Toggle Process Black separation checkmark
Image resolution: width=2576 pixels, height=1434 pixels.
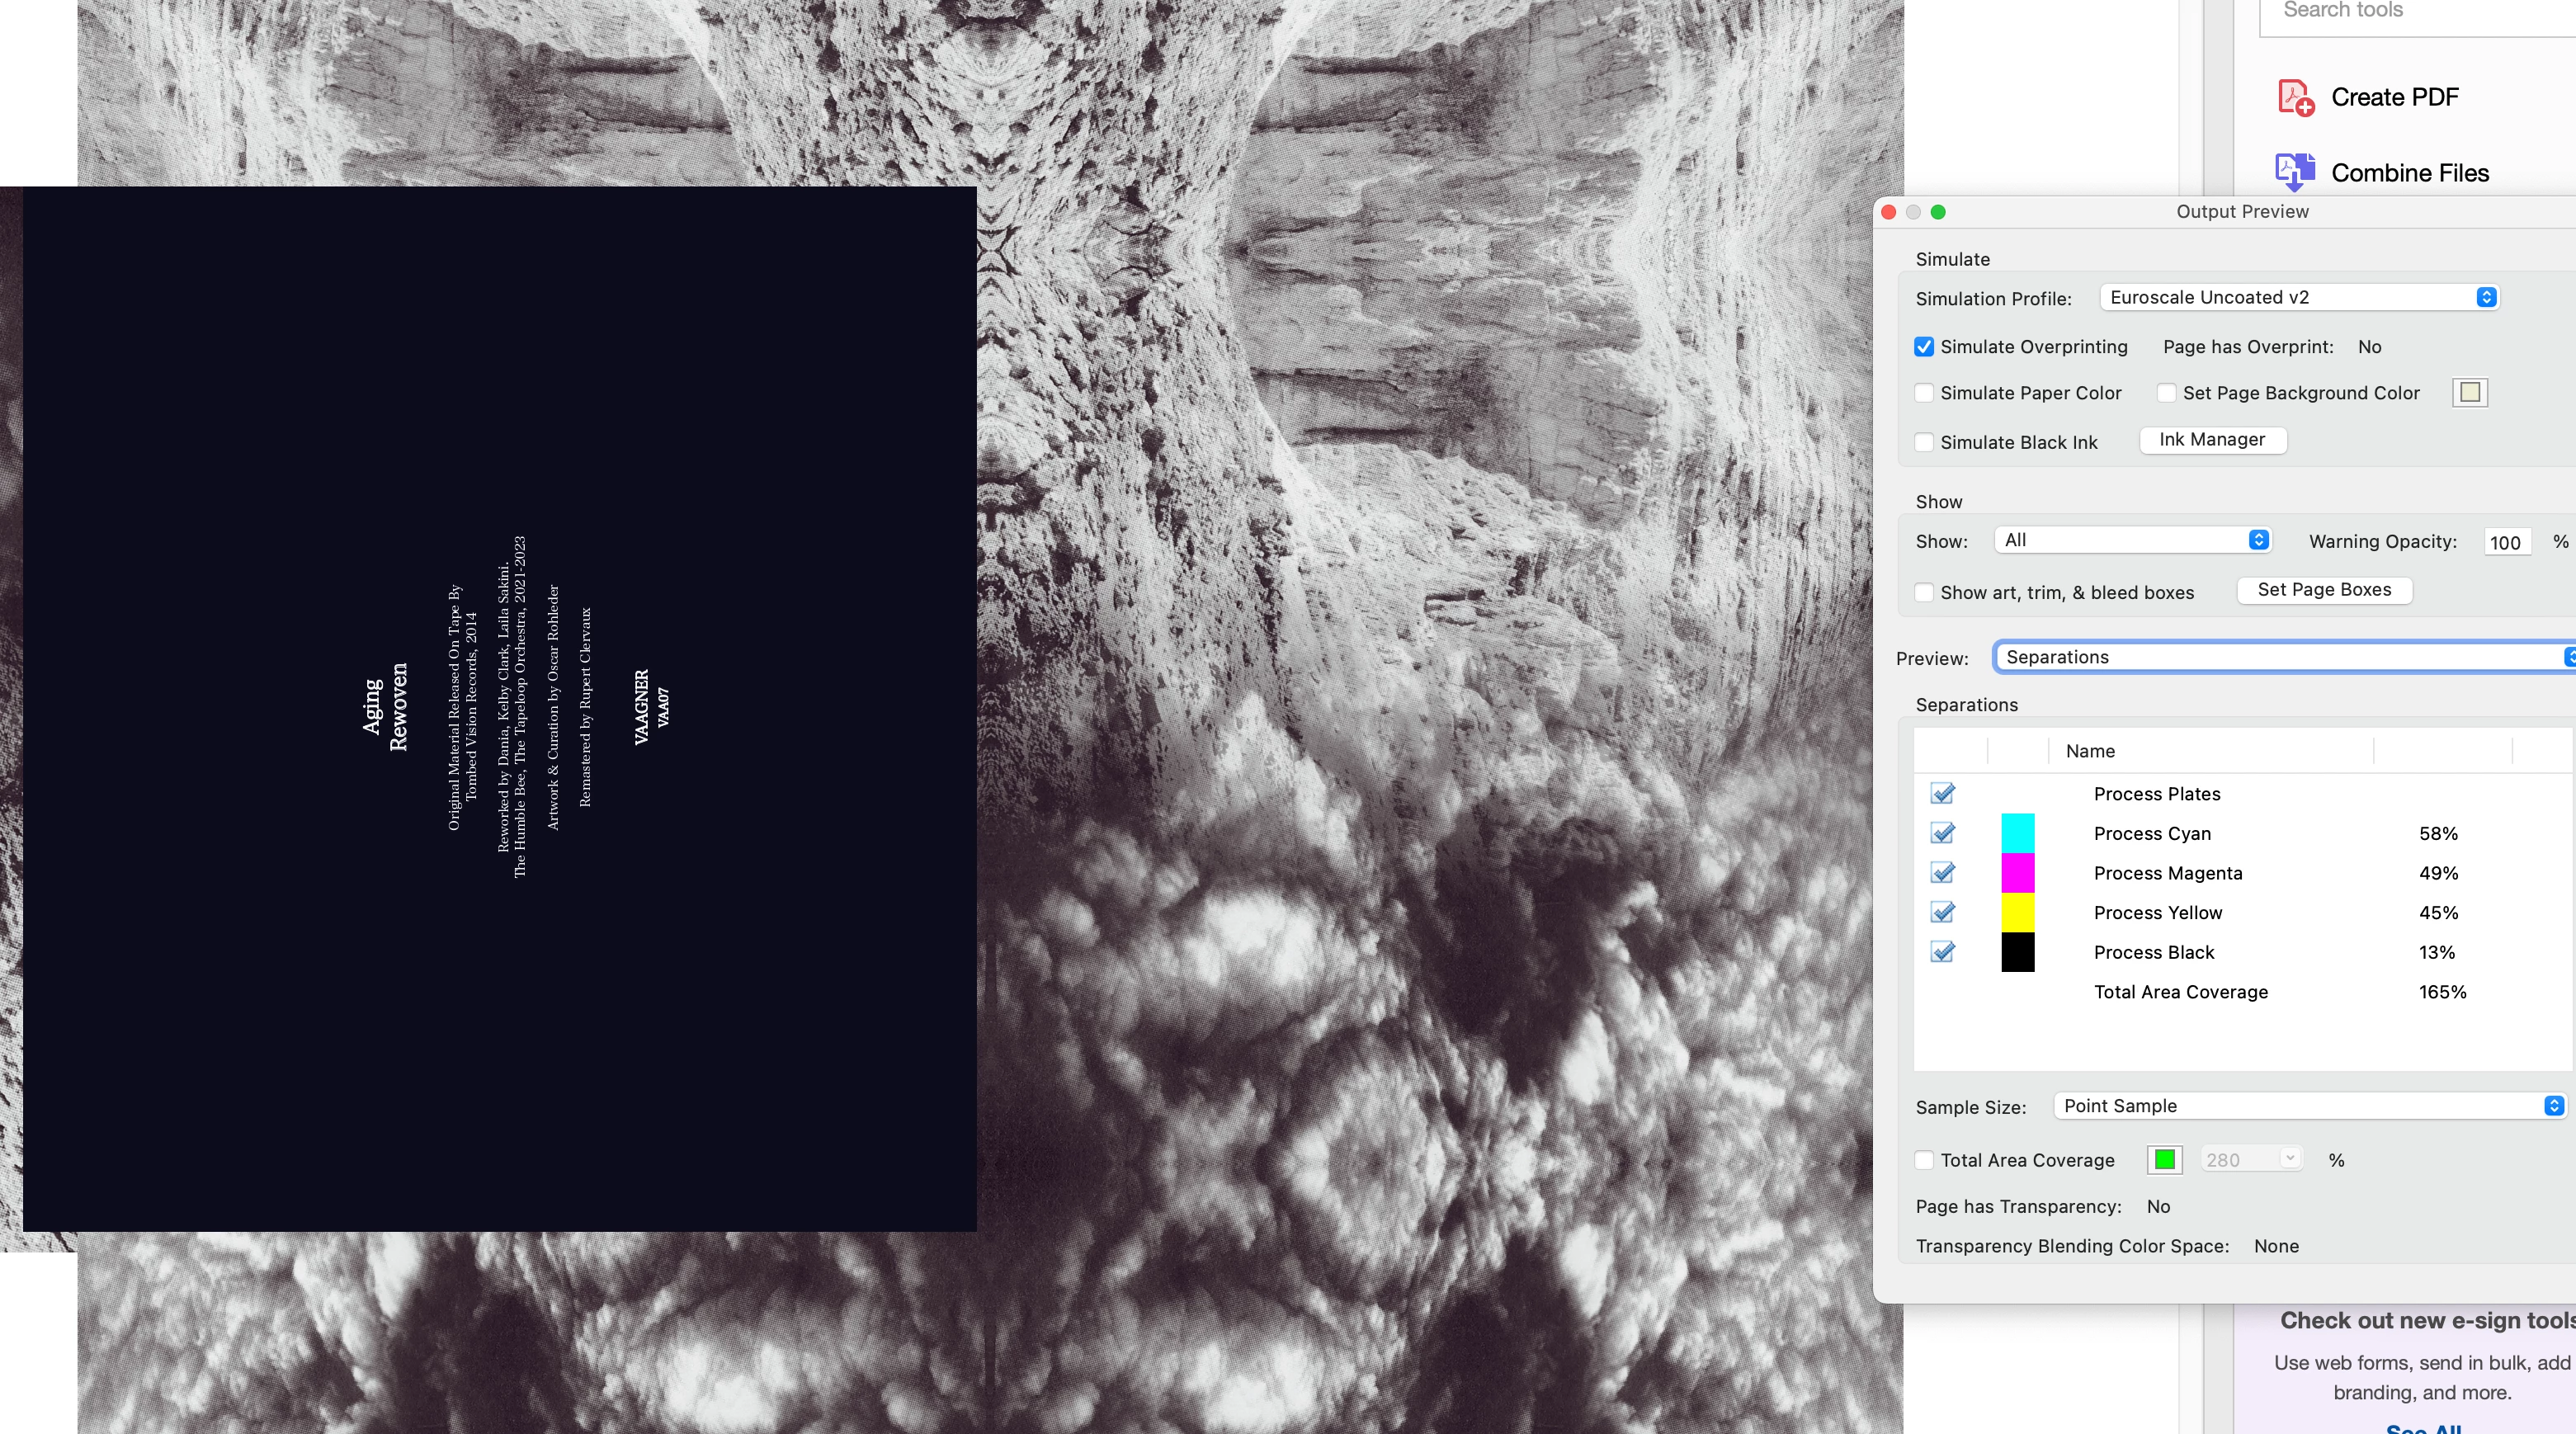(x=1942, y=952)
